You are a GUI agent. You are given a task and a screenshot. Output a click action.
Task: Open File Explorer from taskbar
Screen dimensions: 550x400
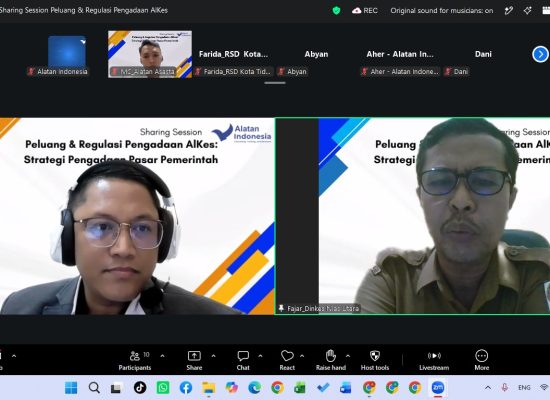coord(209,388)
